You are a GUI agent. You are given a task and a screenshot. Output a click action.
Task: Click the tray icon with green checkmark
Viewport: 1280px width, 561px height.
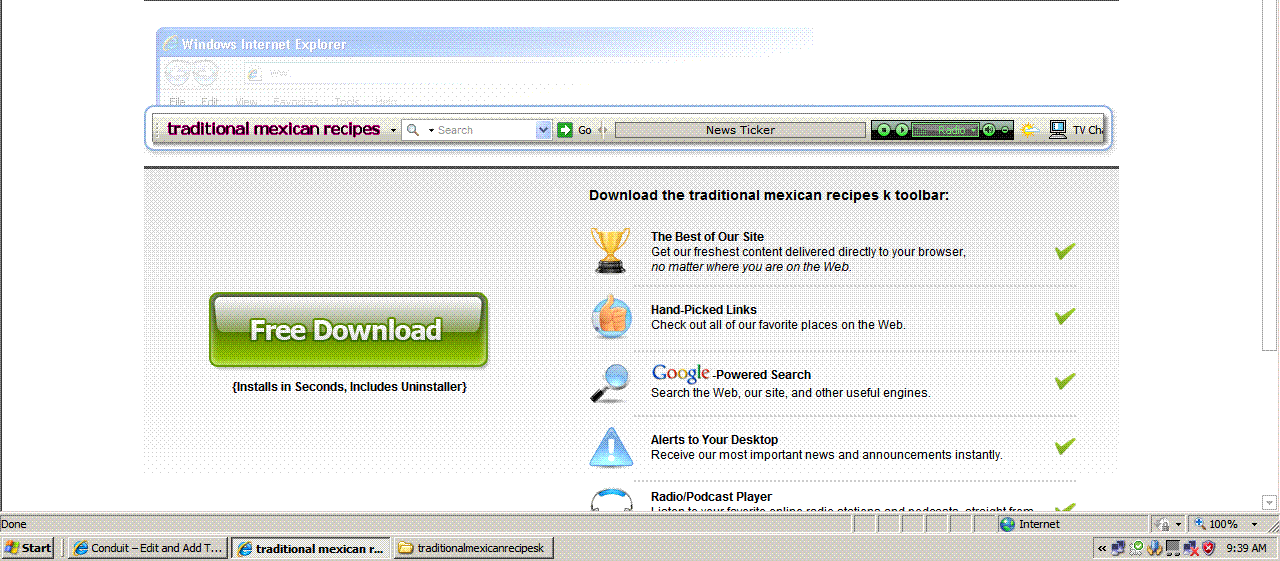(1136, 548)
